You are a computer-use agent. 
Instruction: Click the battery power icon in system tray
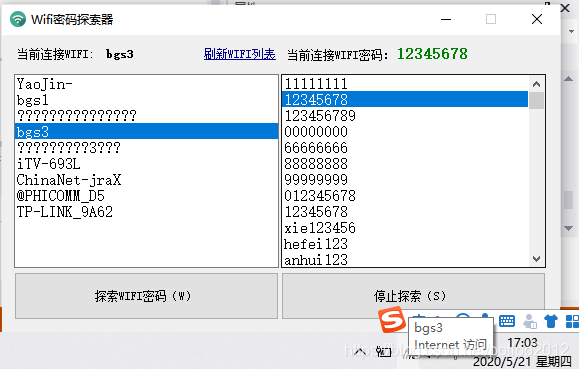tap(384, 352)
